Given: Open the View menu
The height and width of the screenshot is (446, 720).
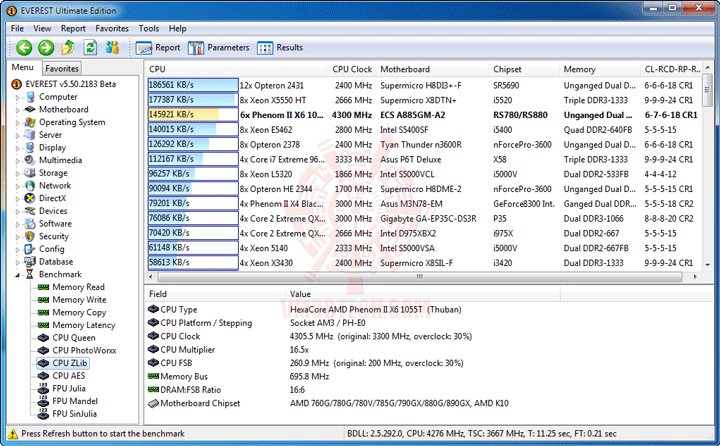Looking at the screenshot, I should [x=42, y=28].
